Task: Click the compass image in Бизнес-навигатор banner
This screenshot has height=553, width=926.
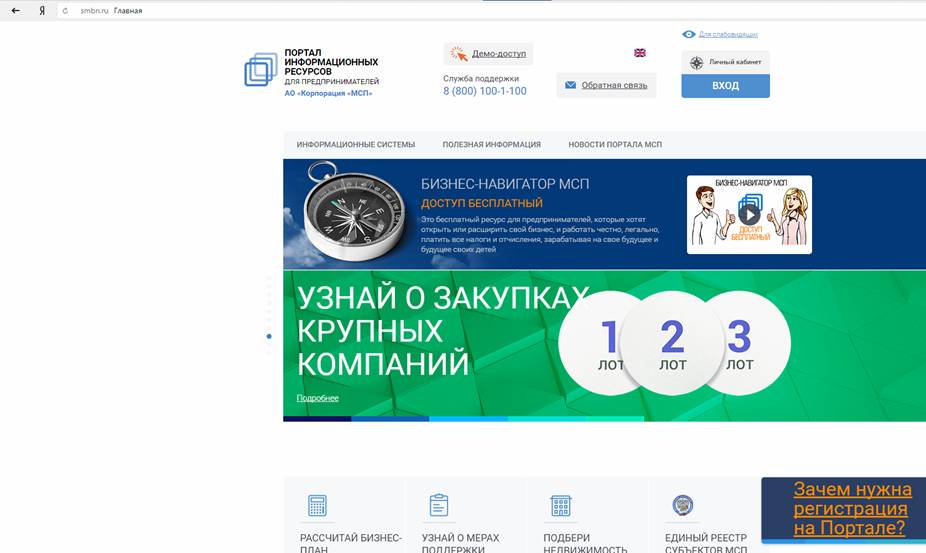Action: 354,212
